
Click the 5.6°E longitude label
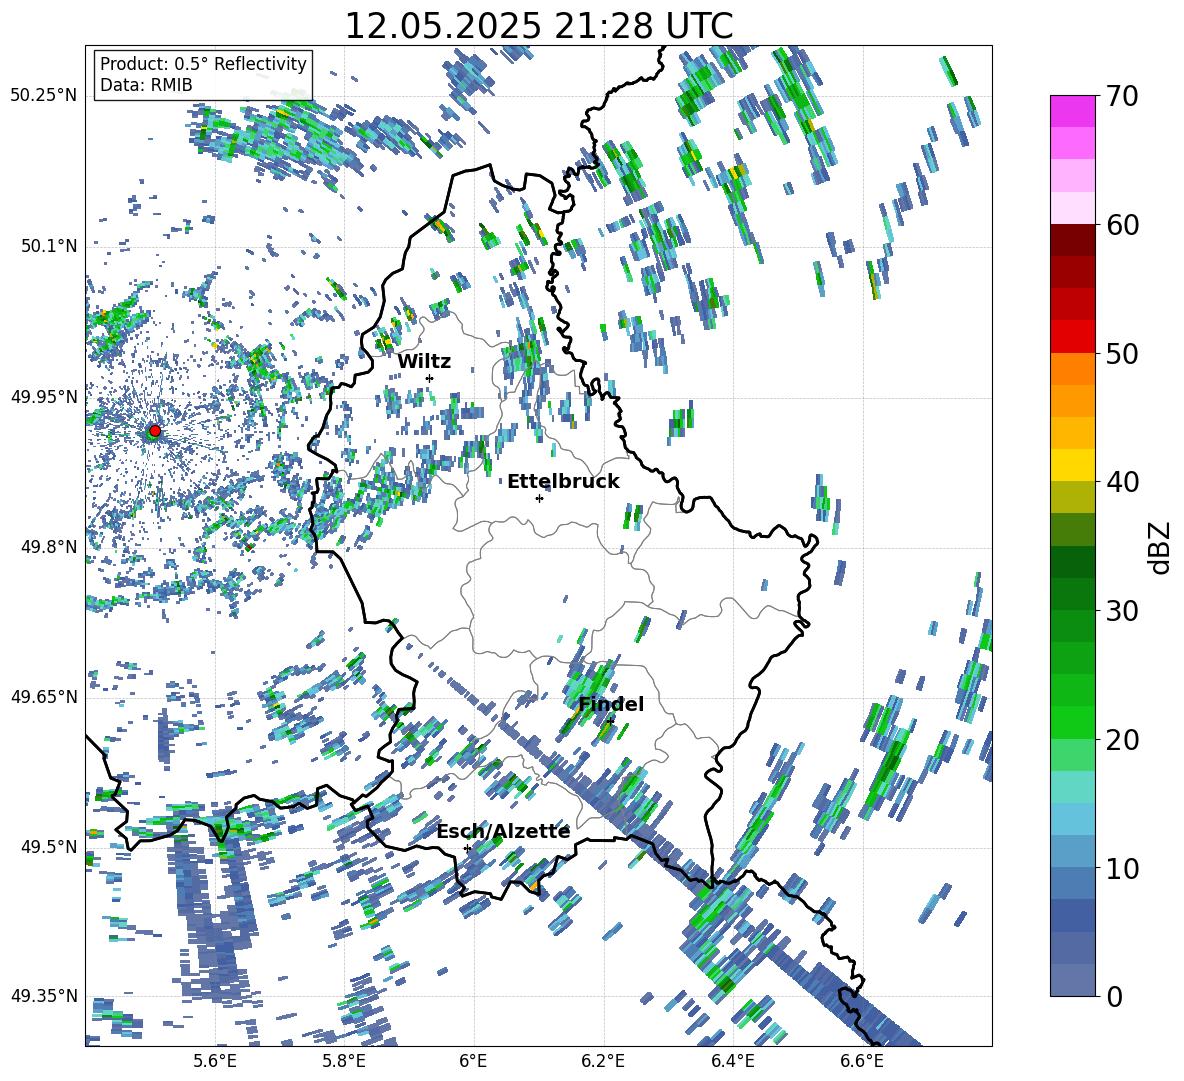(x=215, y=1061)
